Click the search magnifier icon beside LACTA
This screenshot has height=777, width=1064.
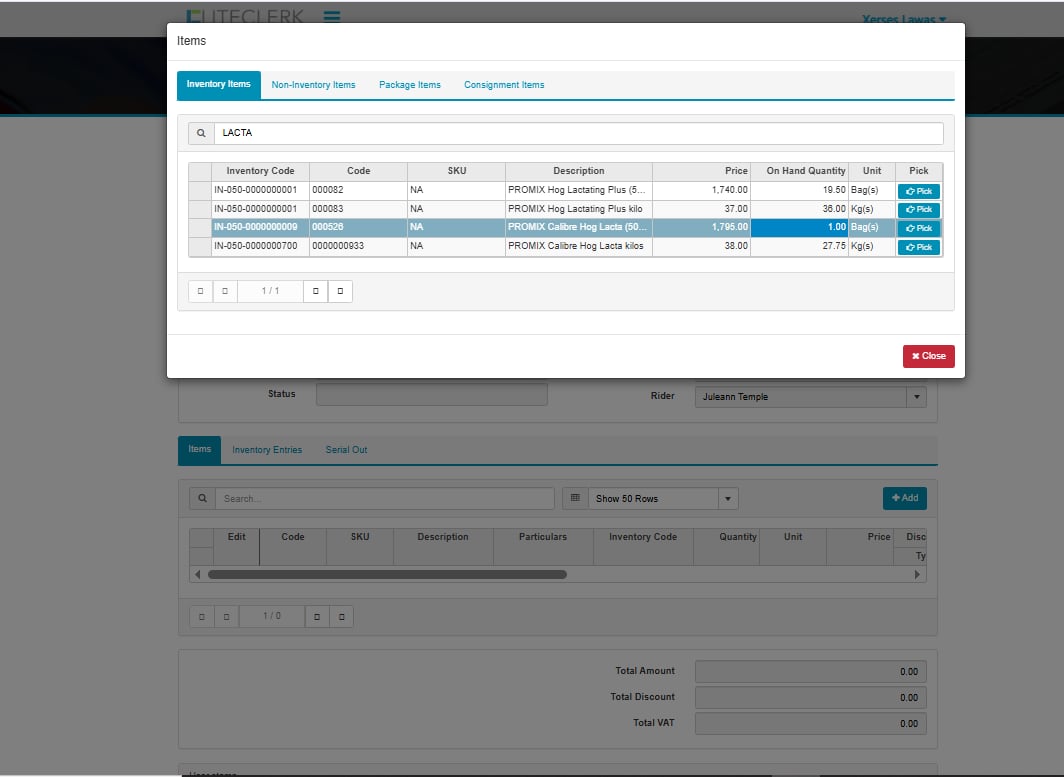point(201,133)
